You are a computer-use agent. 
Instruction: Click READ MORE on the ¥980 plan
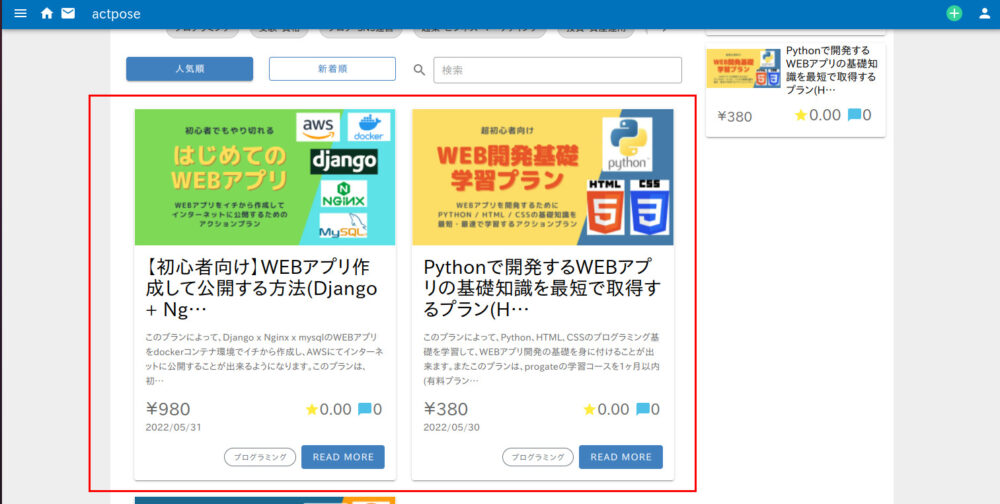[x=343, y=457]
